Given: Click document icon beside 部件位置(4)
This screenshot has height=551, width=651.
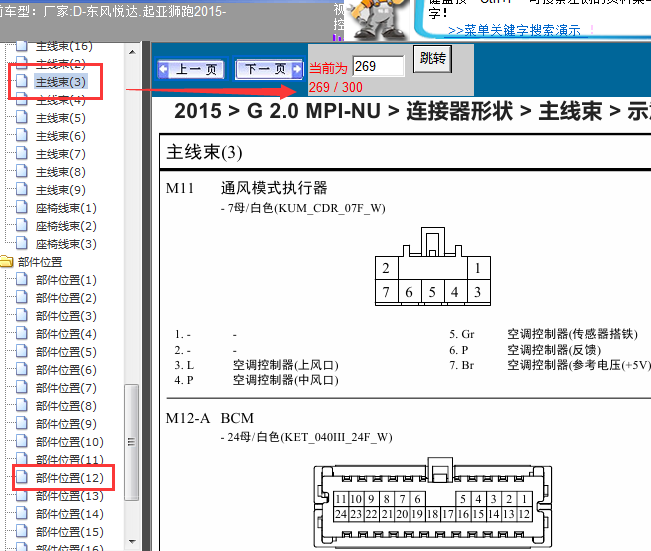Looking at the screenshot, I should [22, 333].
